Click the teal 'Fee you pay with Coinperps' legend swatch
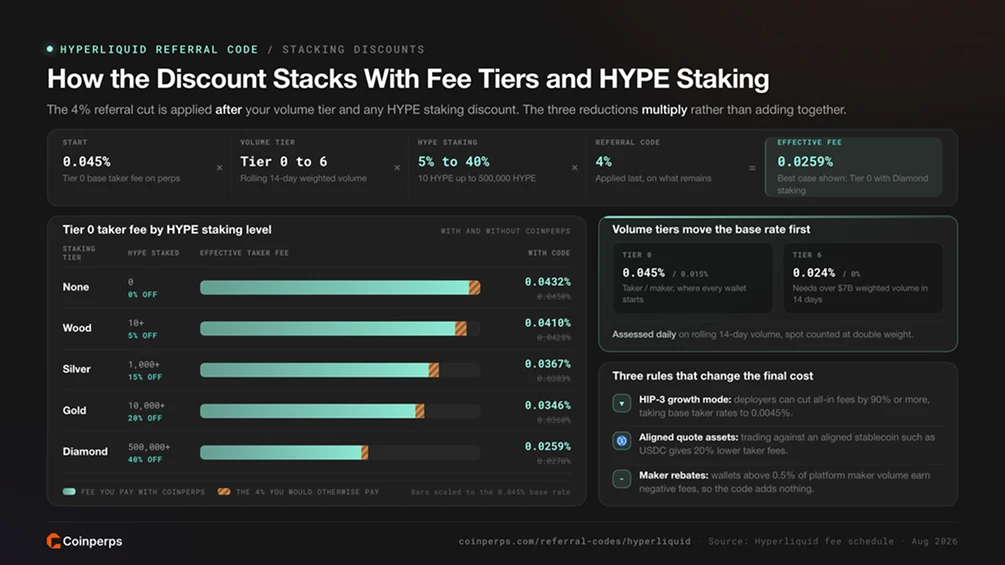Viewport: 1005px width, 565px height. coord(69,492)
